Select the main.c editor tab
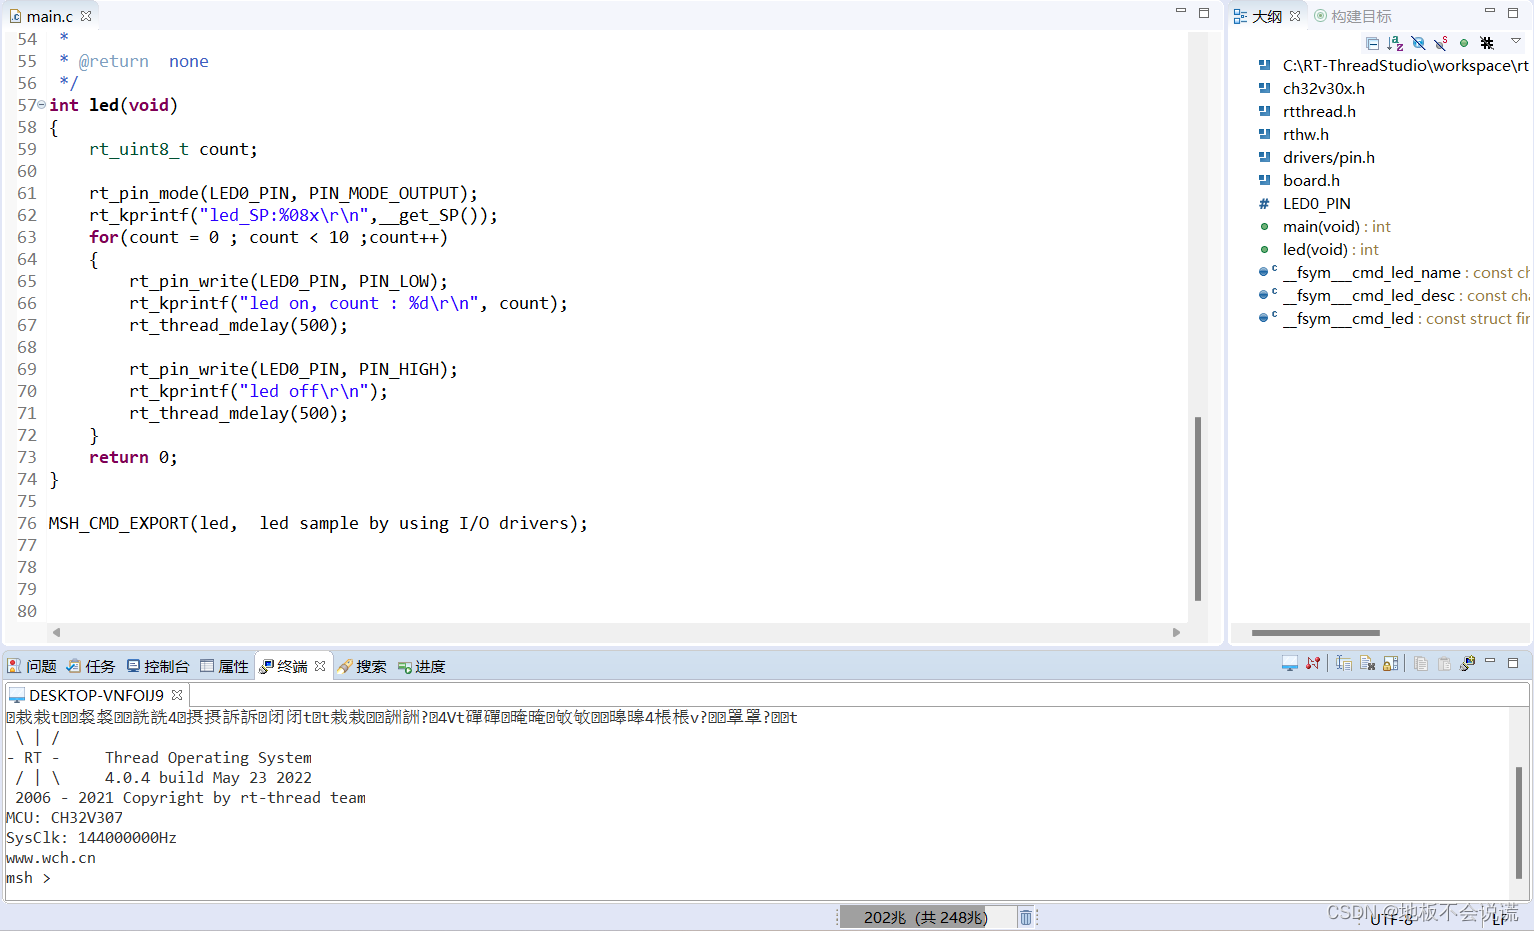This screenshot has height=931, width=1534. (x=49, y=16)
